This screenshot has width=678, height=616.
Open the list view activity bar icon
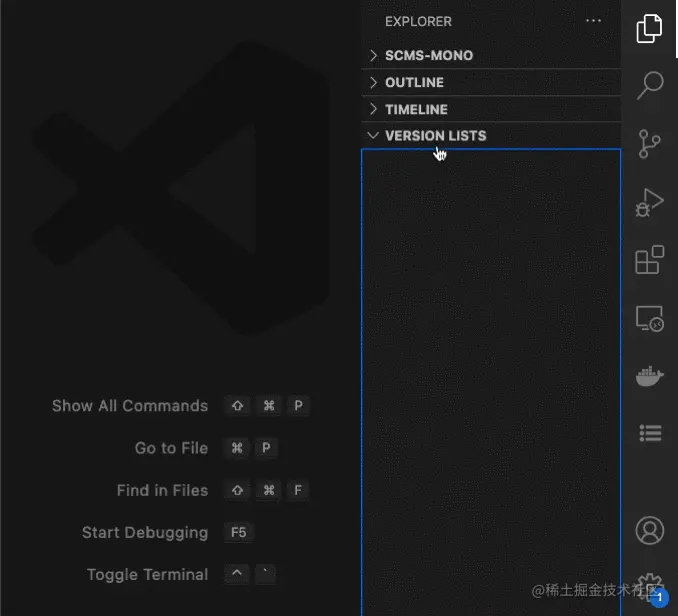click(x=650, y=433)
